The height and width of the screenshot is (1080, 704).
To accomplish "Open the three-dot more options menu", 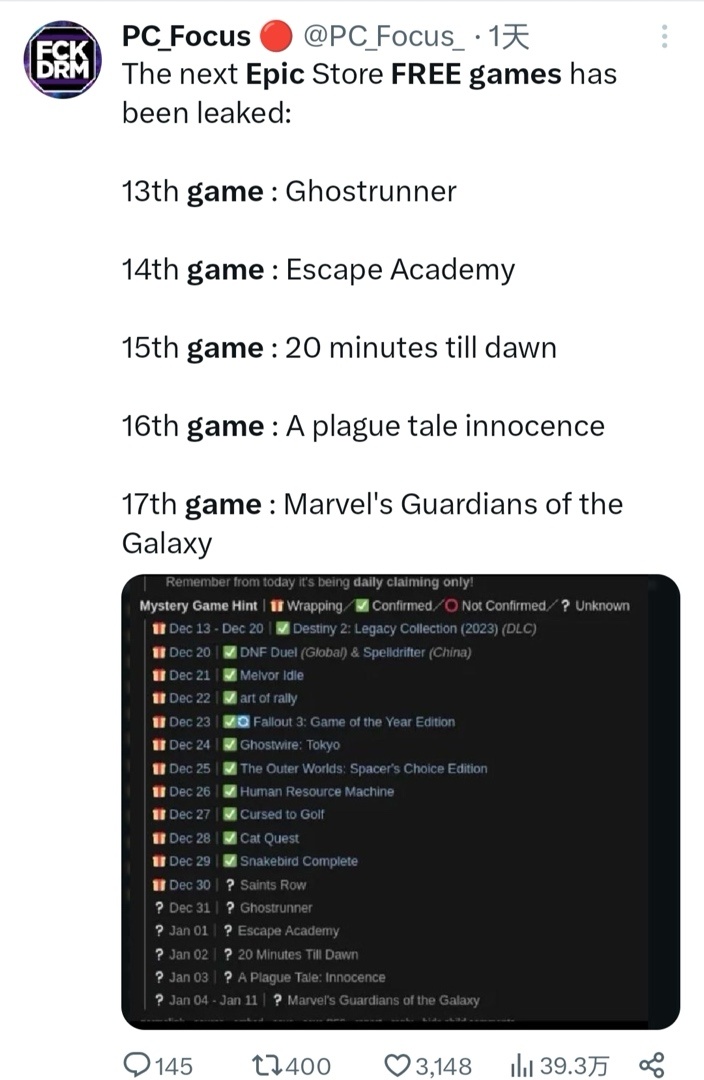I will pyautogui.click(x=664, y=37).
